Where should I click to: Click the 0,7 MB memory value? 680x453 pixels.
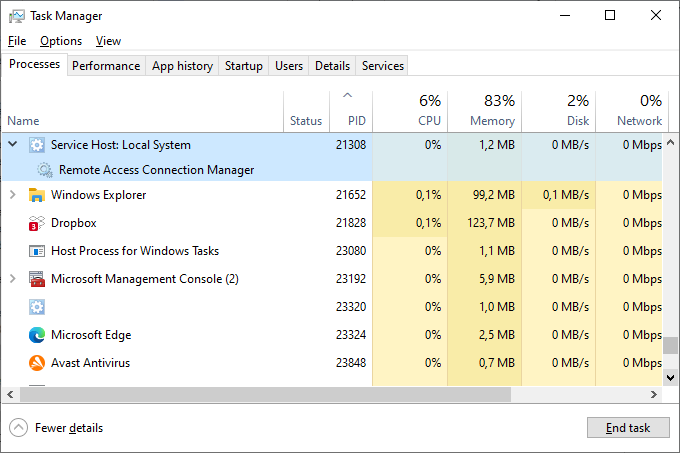pos(497,363)
